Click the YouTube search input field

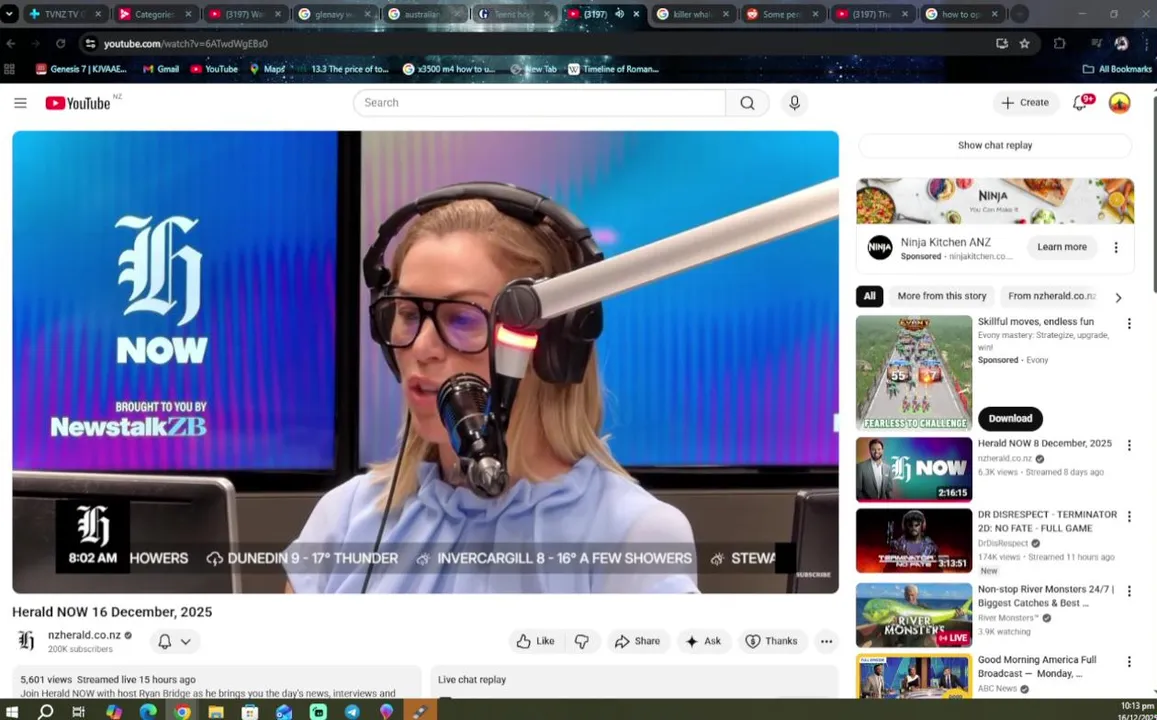click(x=539, y=103)
